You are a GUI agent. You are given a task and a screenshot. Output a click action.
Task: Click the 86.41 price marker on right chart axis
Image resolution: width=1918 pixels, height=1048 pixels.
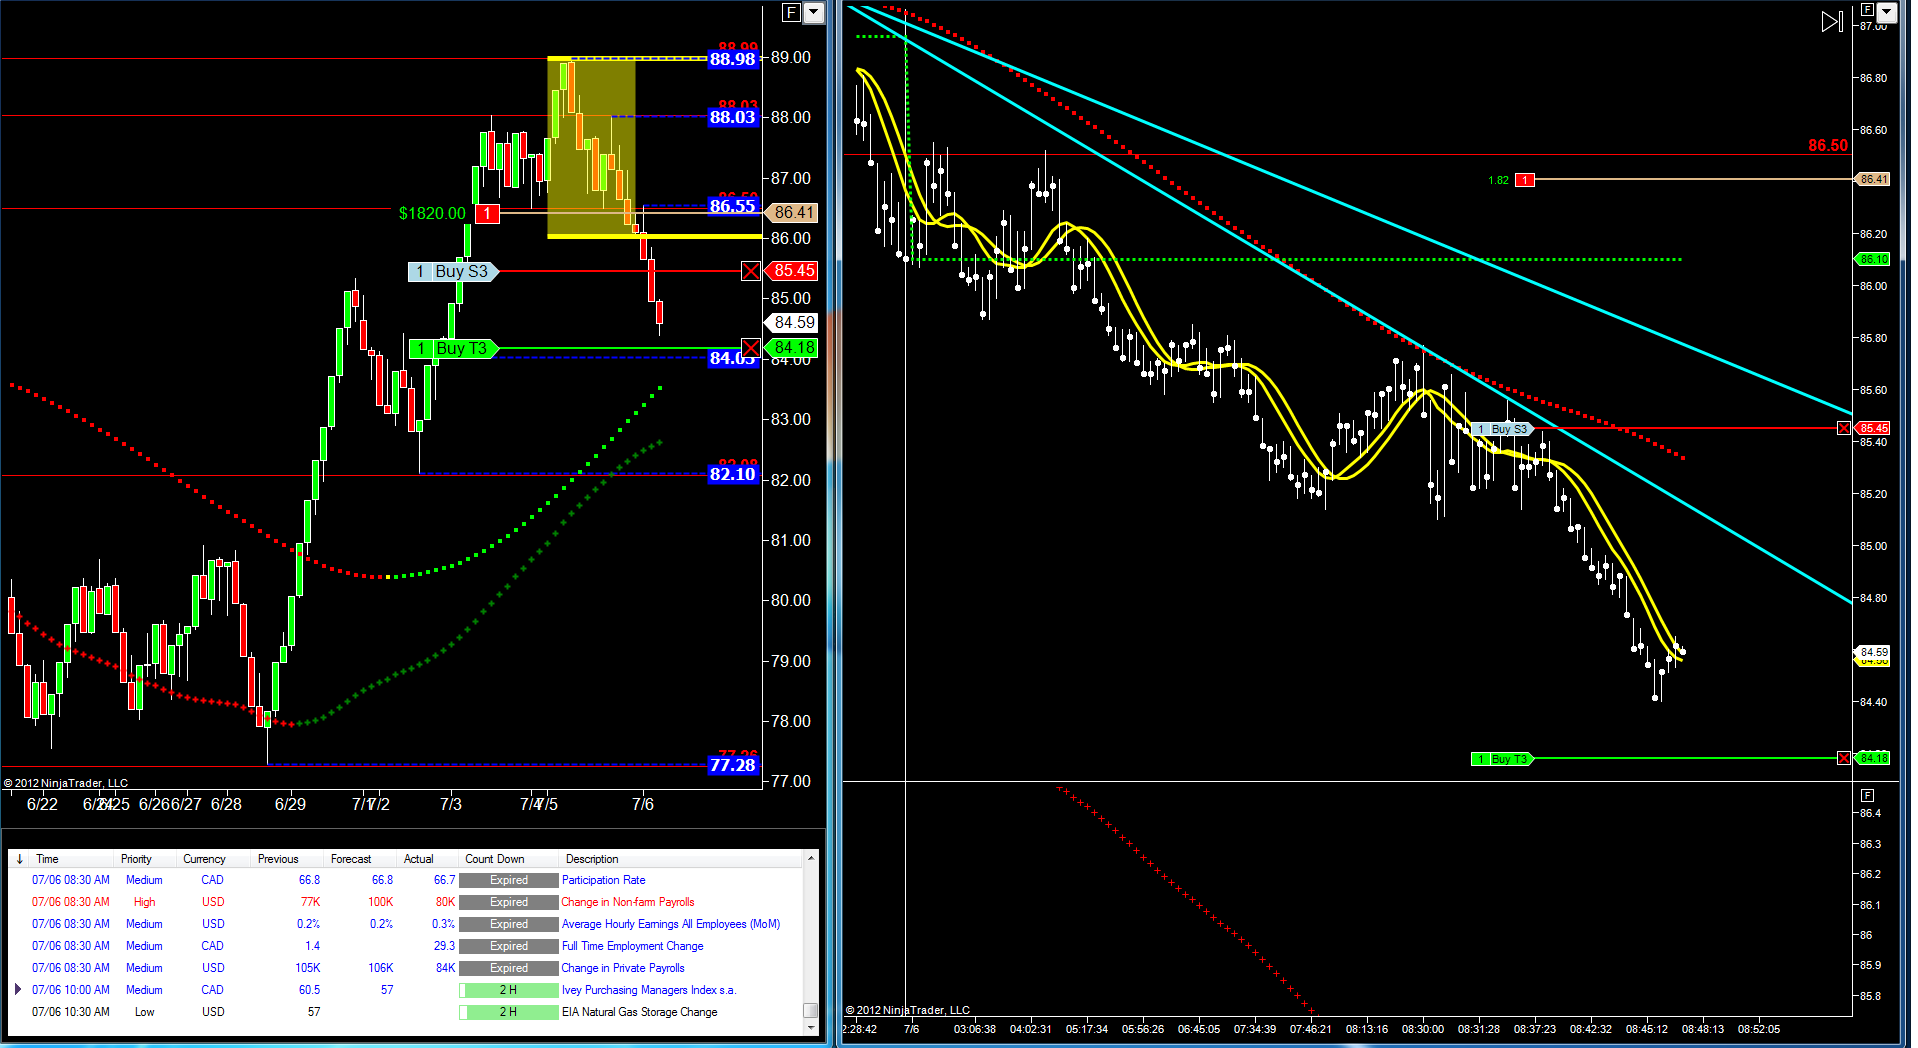coord(1873,179)
